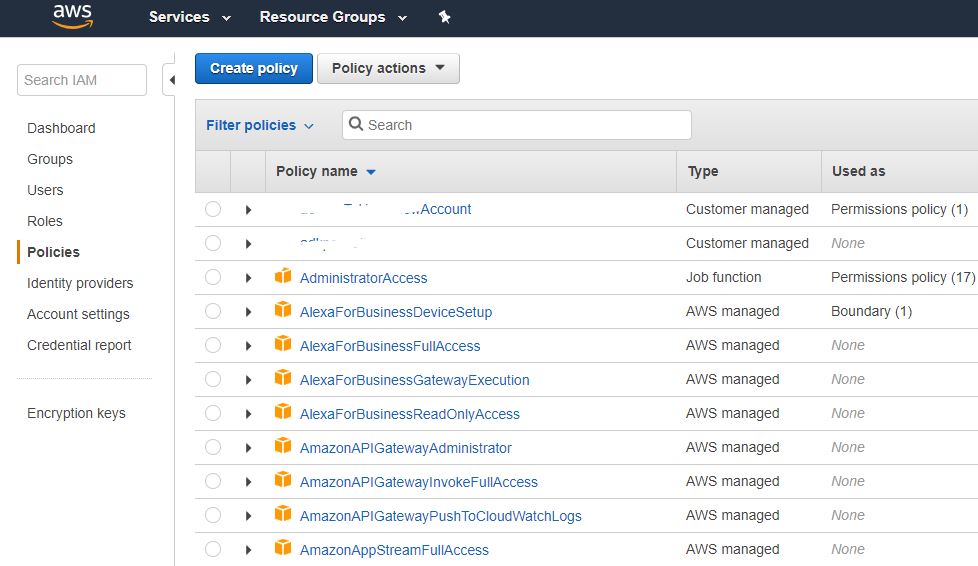The width and height of the screenshot is (978, 566).
Task: Expand the AmazonAPIGatewayAdministrator row details
Action: tap(248, 448)
